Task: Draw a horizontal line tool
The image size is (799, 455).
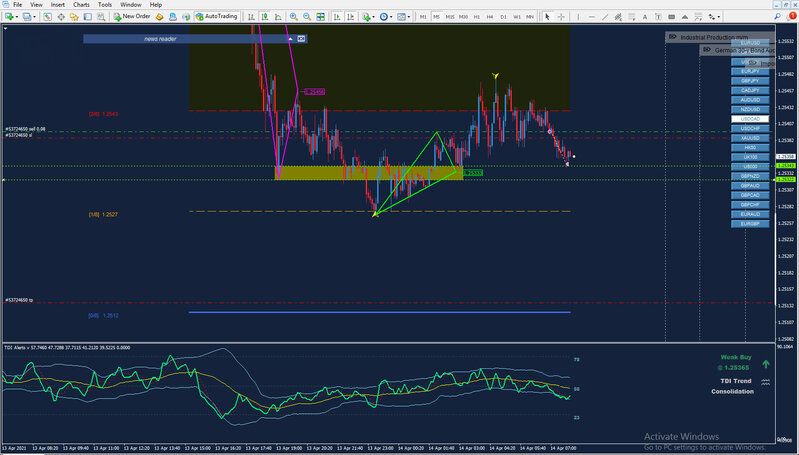Action: coord(592,17)
